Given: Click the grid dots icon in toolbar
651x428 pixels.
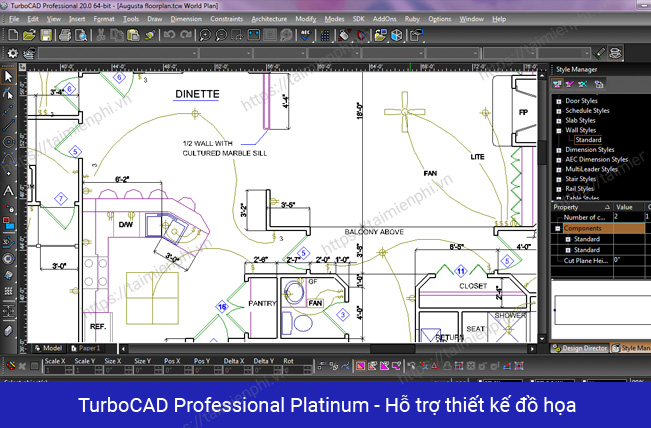Looking at the screenshot, I should pos(325,35).
